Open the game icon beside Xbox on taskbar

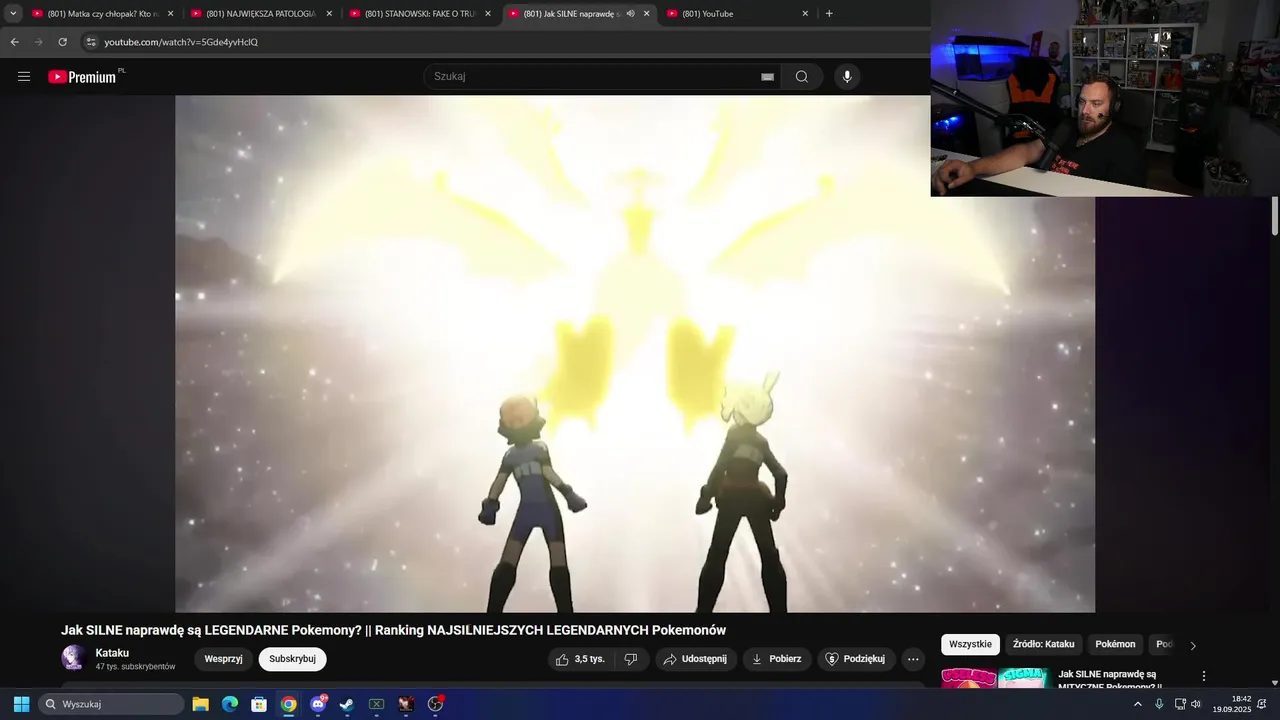click(x=406, y=704)
